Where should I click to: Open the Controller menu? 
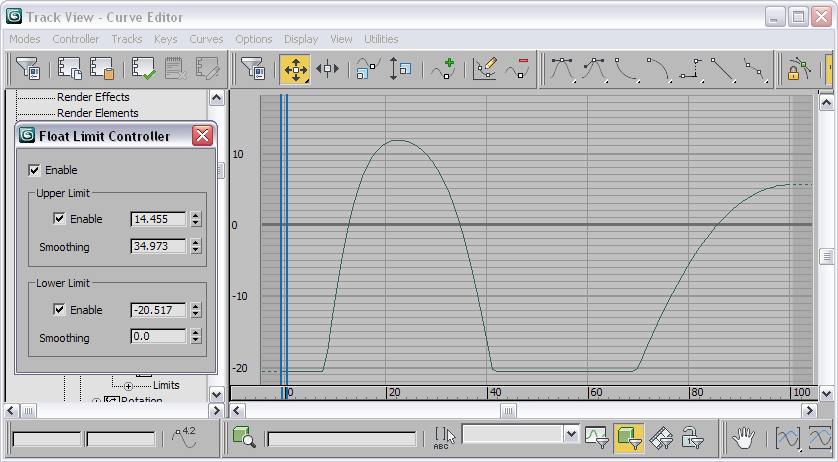[75, 39]
